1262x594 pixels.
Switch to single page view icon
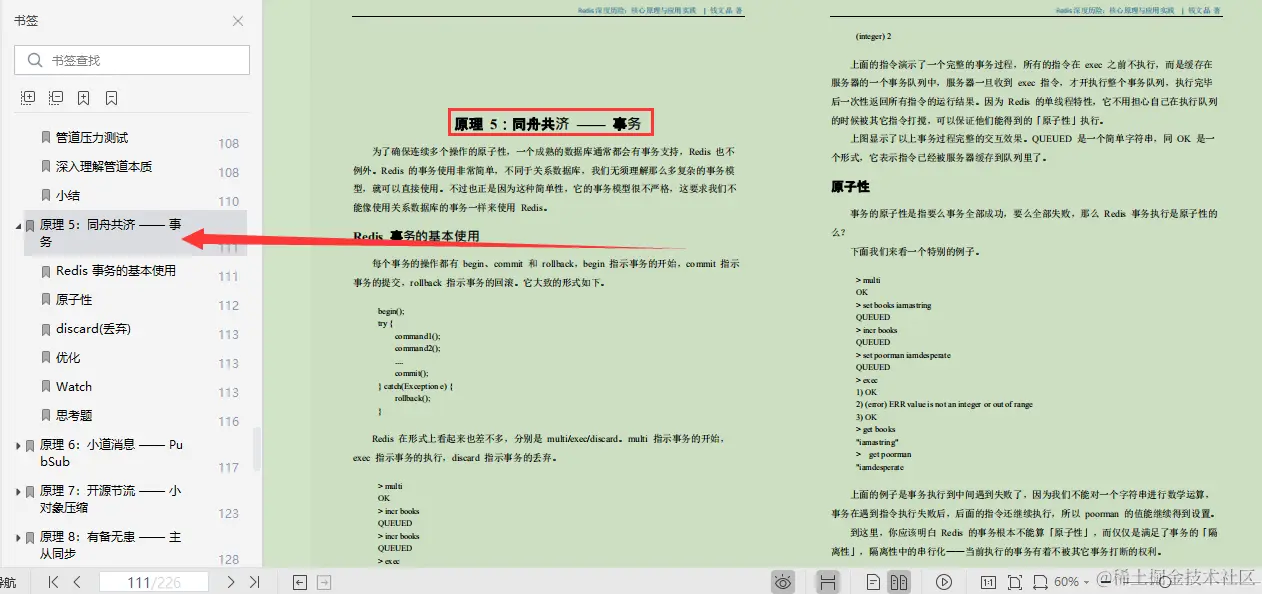coord(874,582)
